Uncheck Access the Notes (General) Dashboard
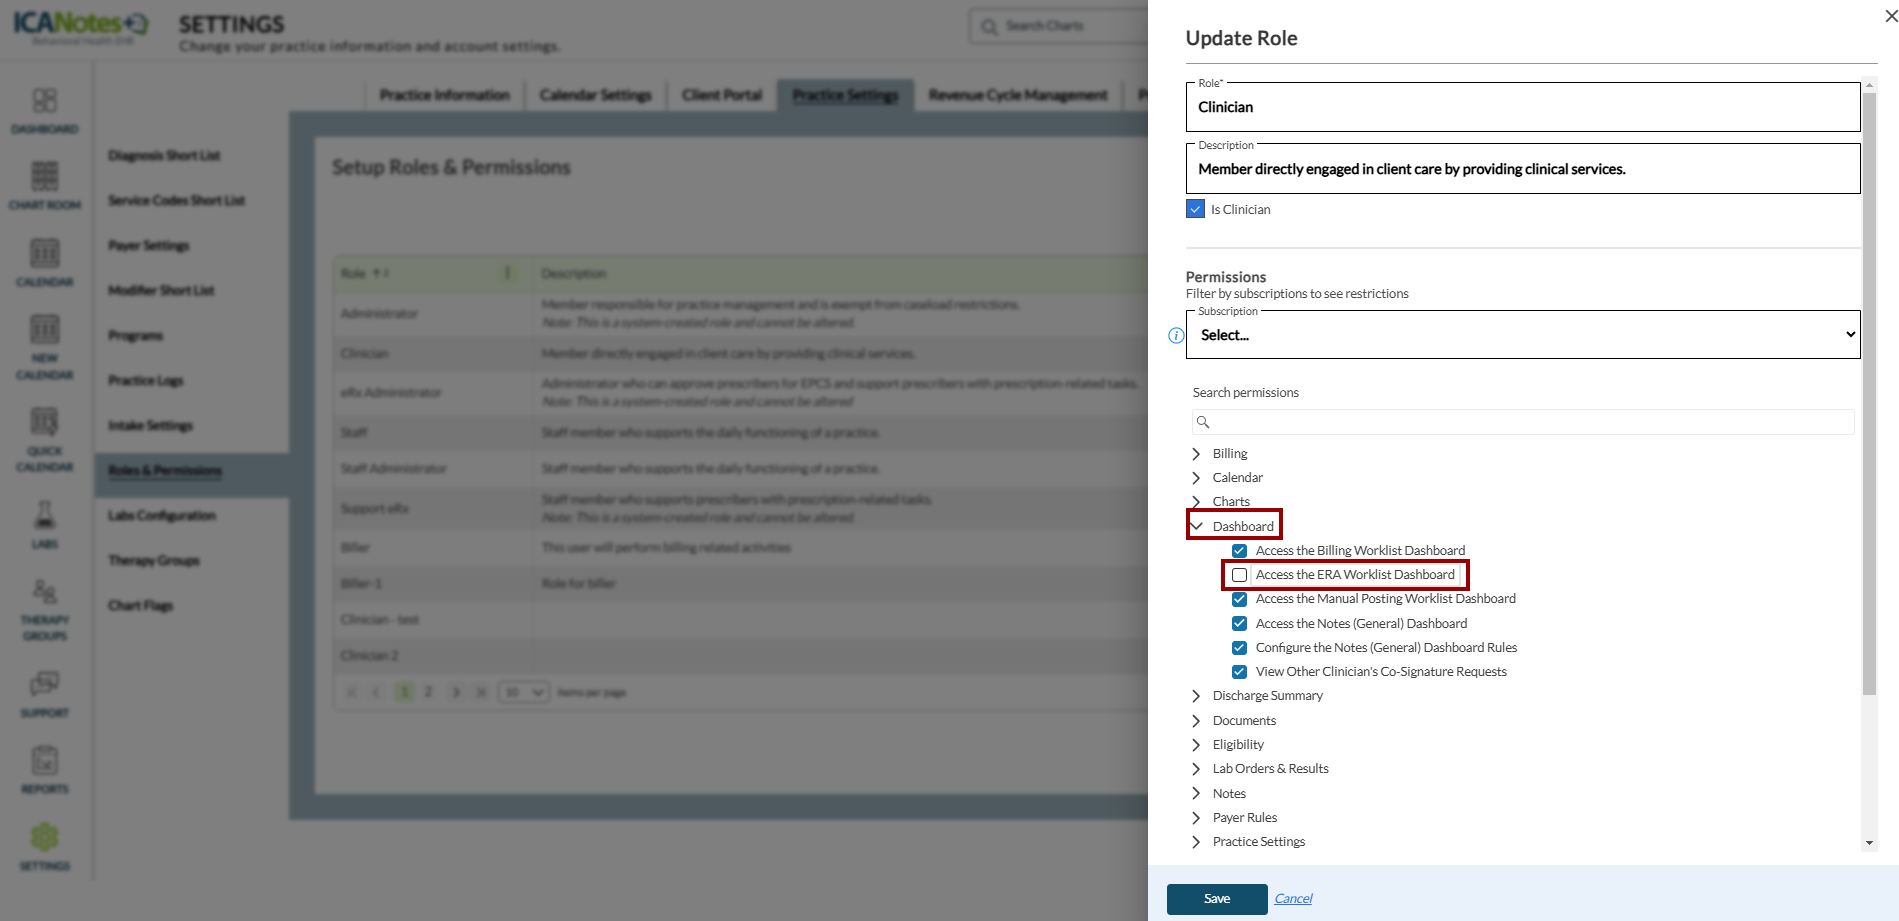The image size is (1899, 921). pyautogui.click(x=1239, y=623)
